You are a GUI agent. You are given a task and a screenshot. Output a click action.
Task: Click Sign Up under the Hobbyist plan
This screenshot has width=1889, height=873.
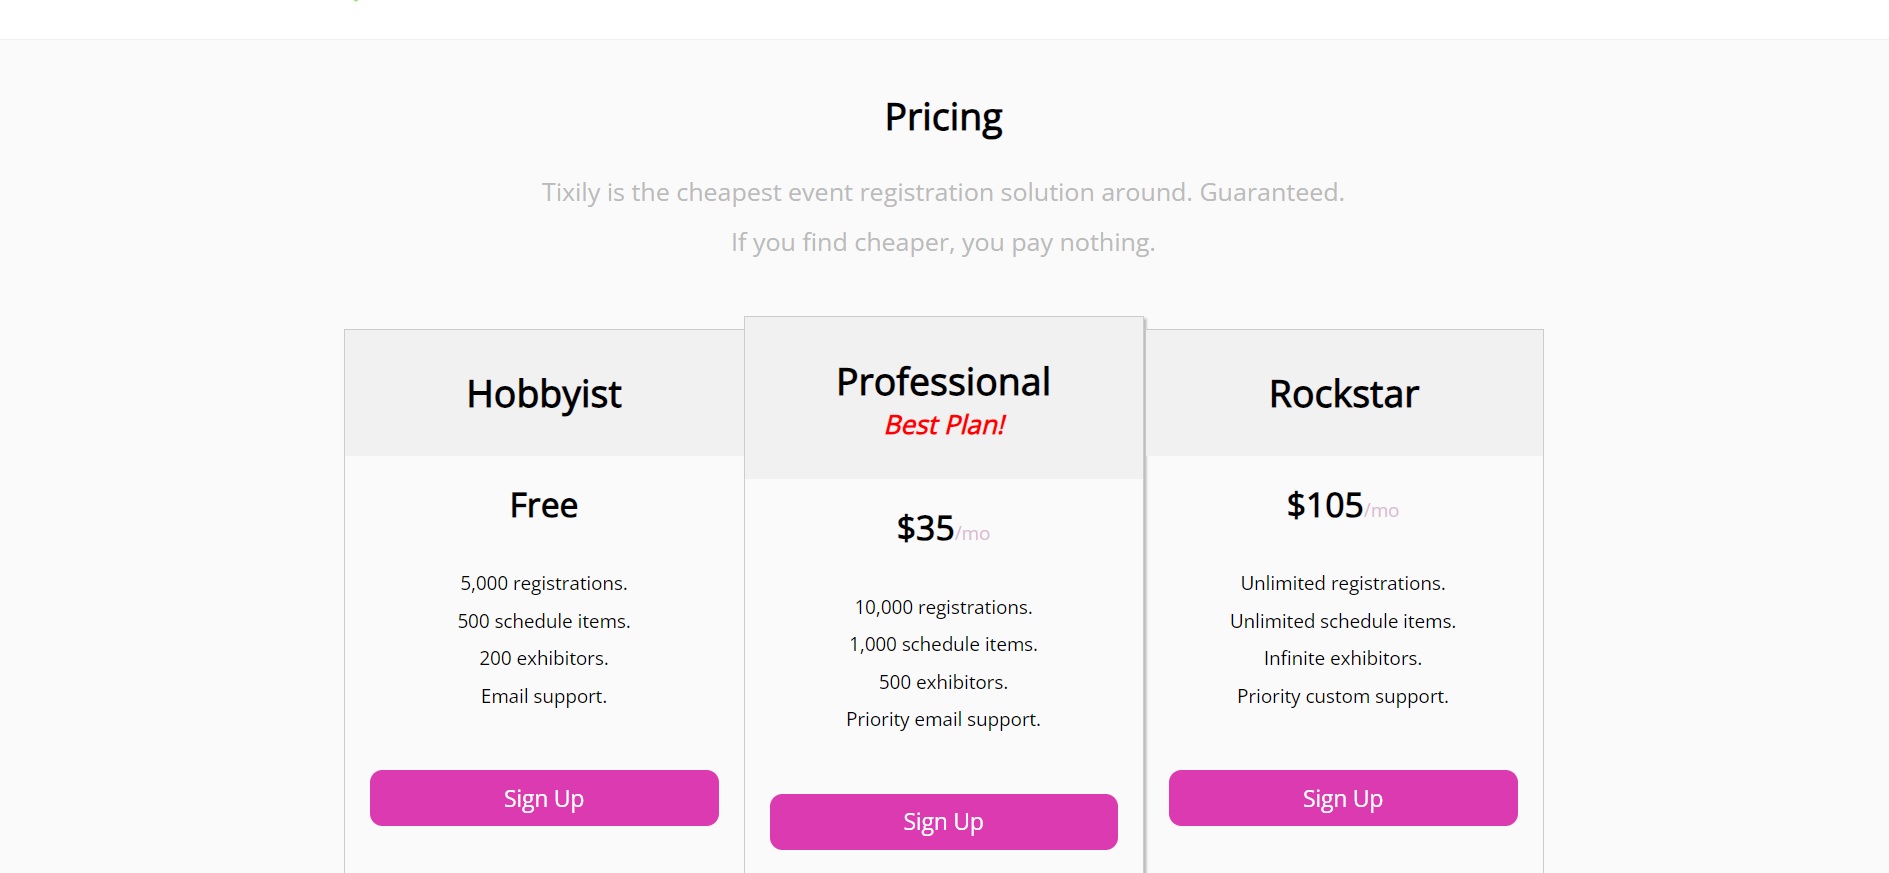point(544,798)
